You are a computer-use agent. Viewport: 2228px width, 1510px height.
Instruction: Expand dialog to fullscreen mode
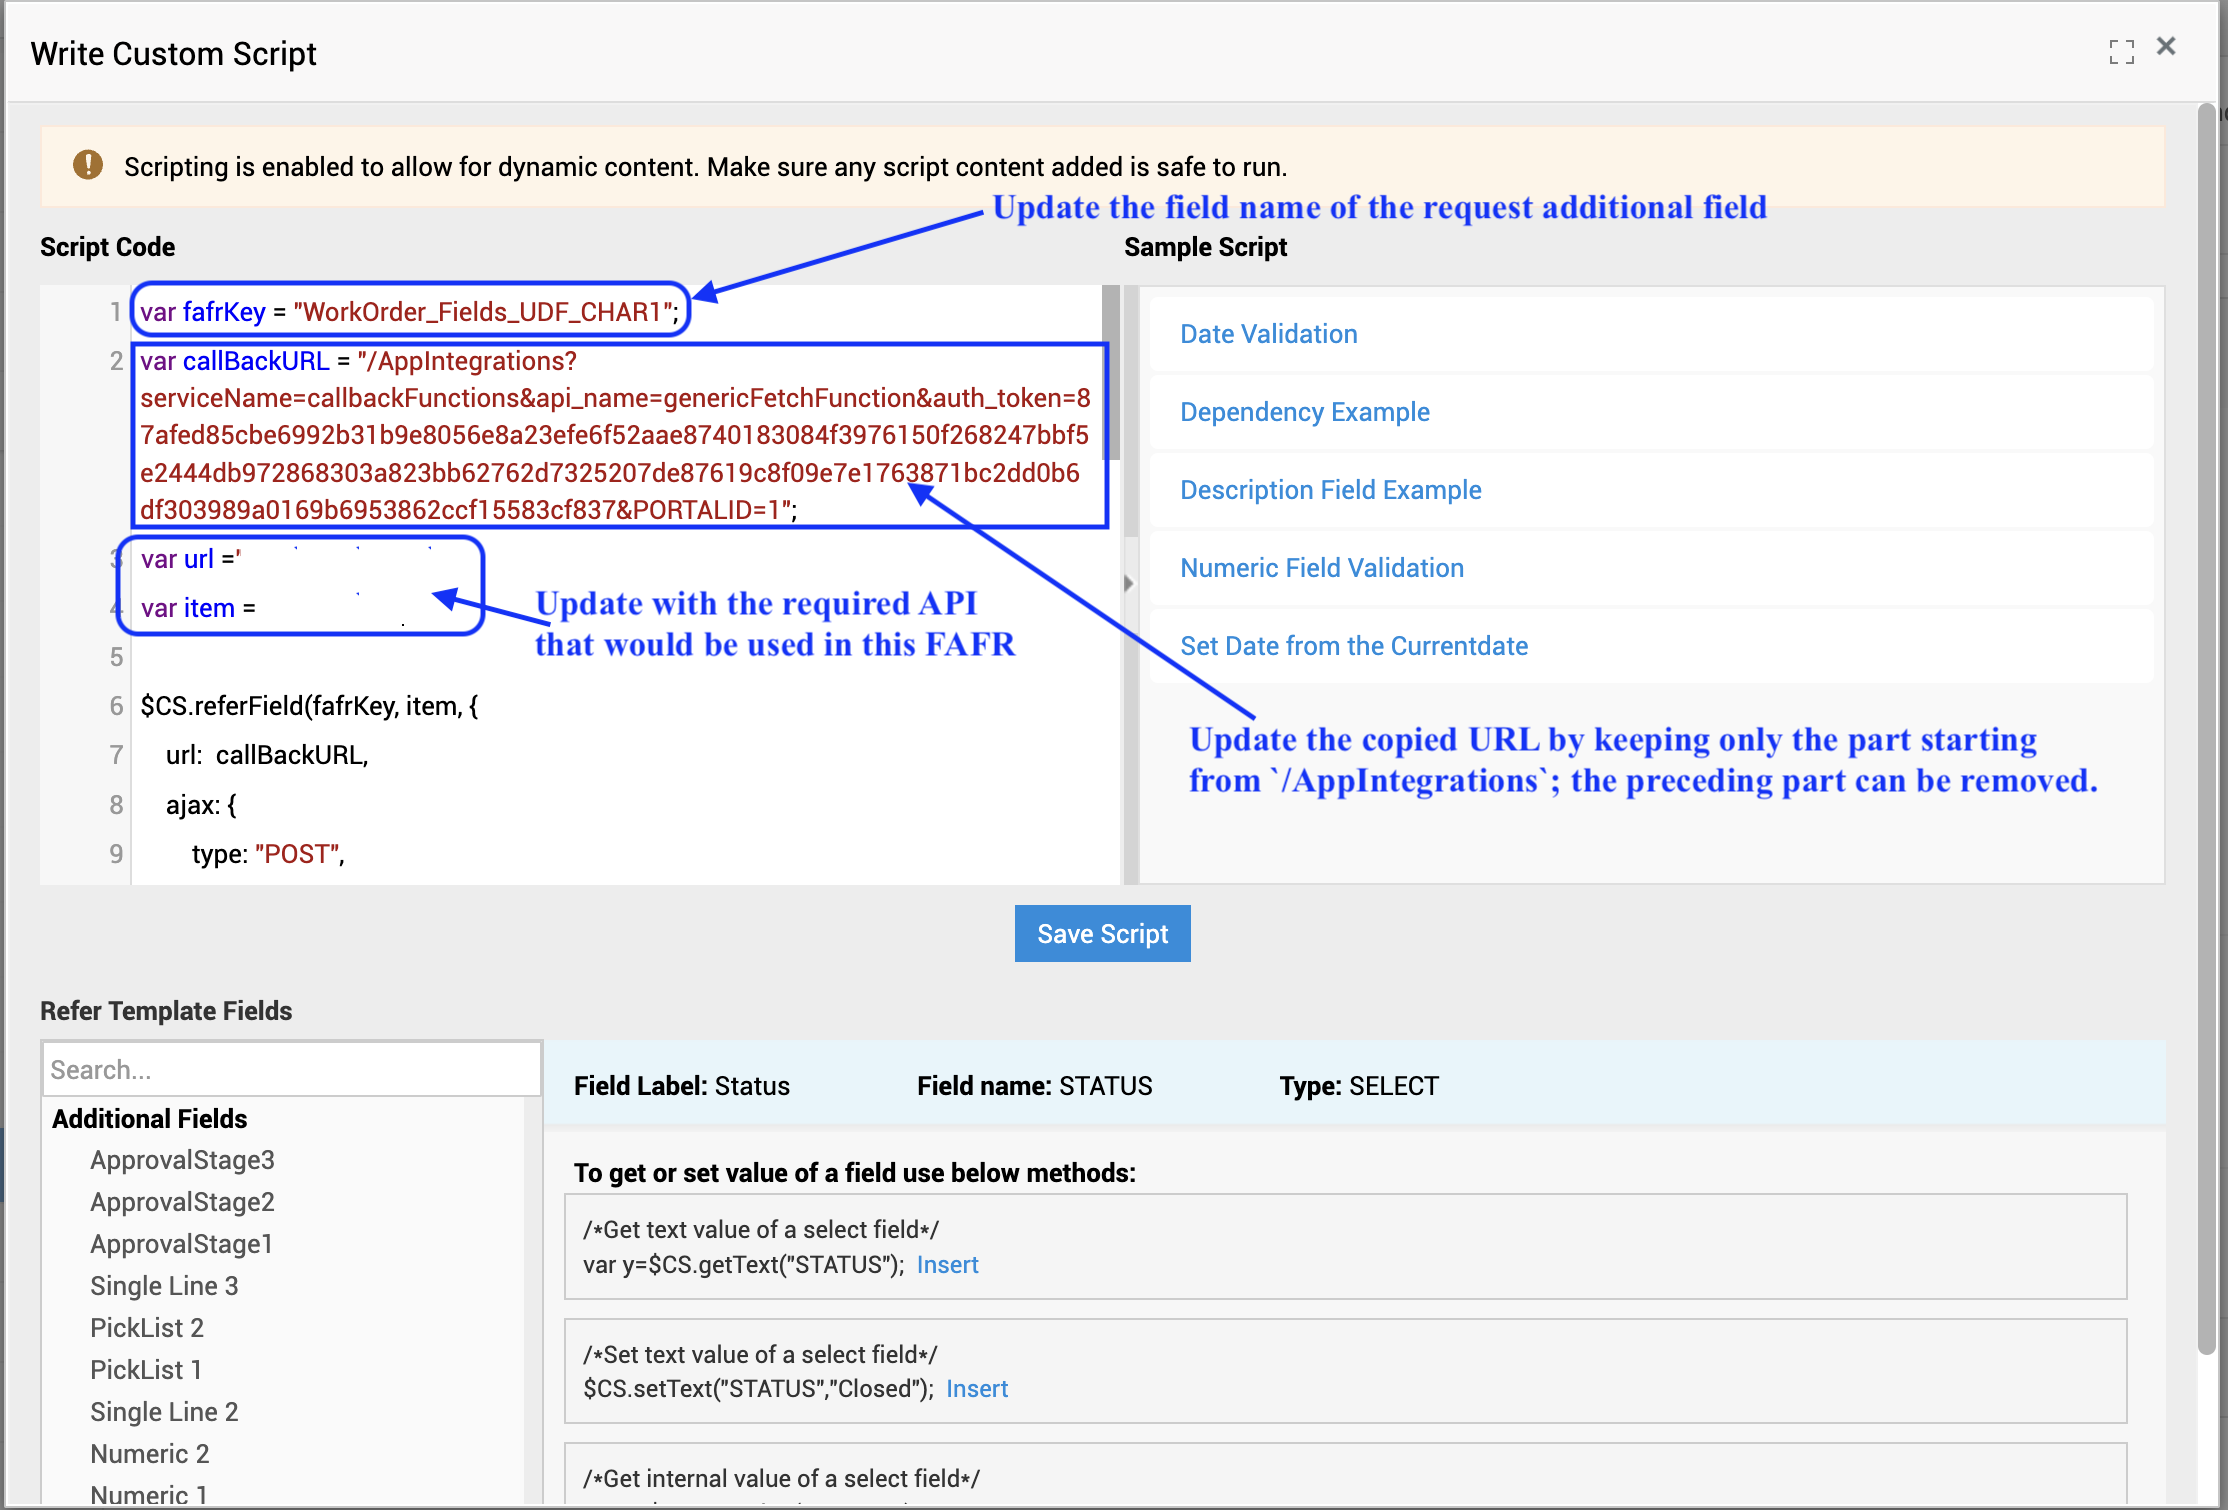tap(2121, 51)
